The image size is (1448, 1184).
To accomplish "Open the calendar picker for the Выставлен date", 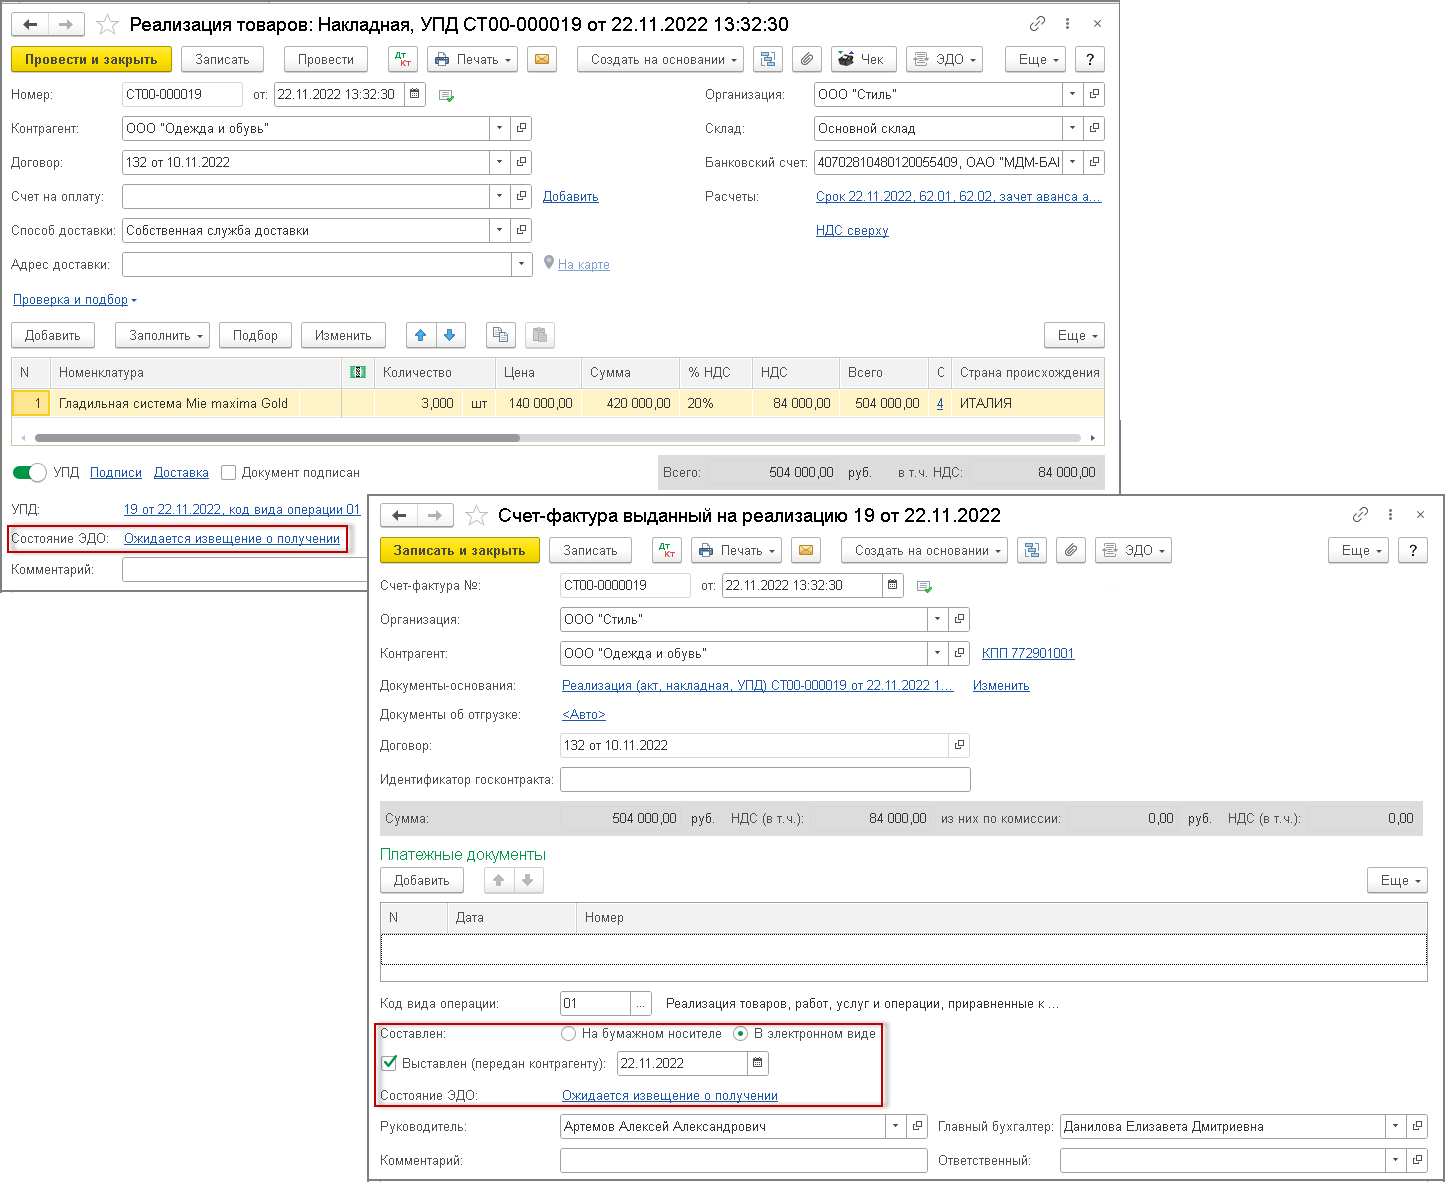I will 758,1063.
